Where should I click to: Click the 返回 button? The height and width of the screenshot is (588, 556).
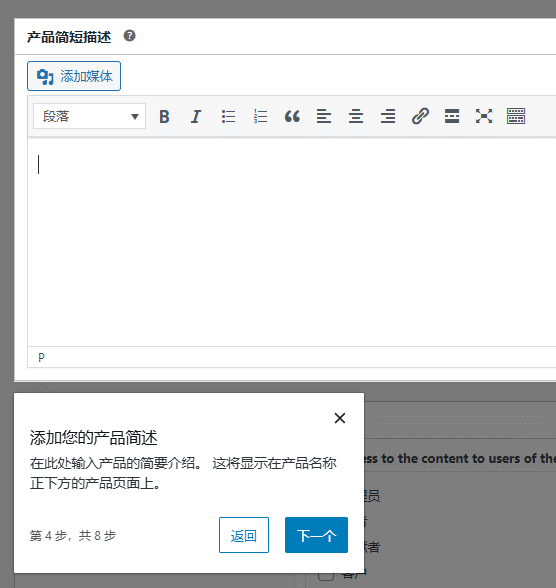pos(244,535)
